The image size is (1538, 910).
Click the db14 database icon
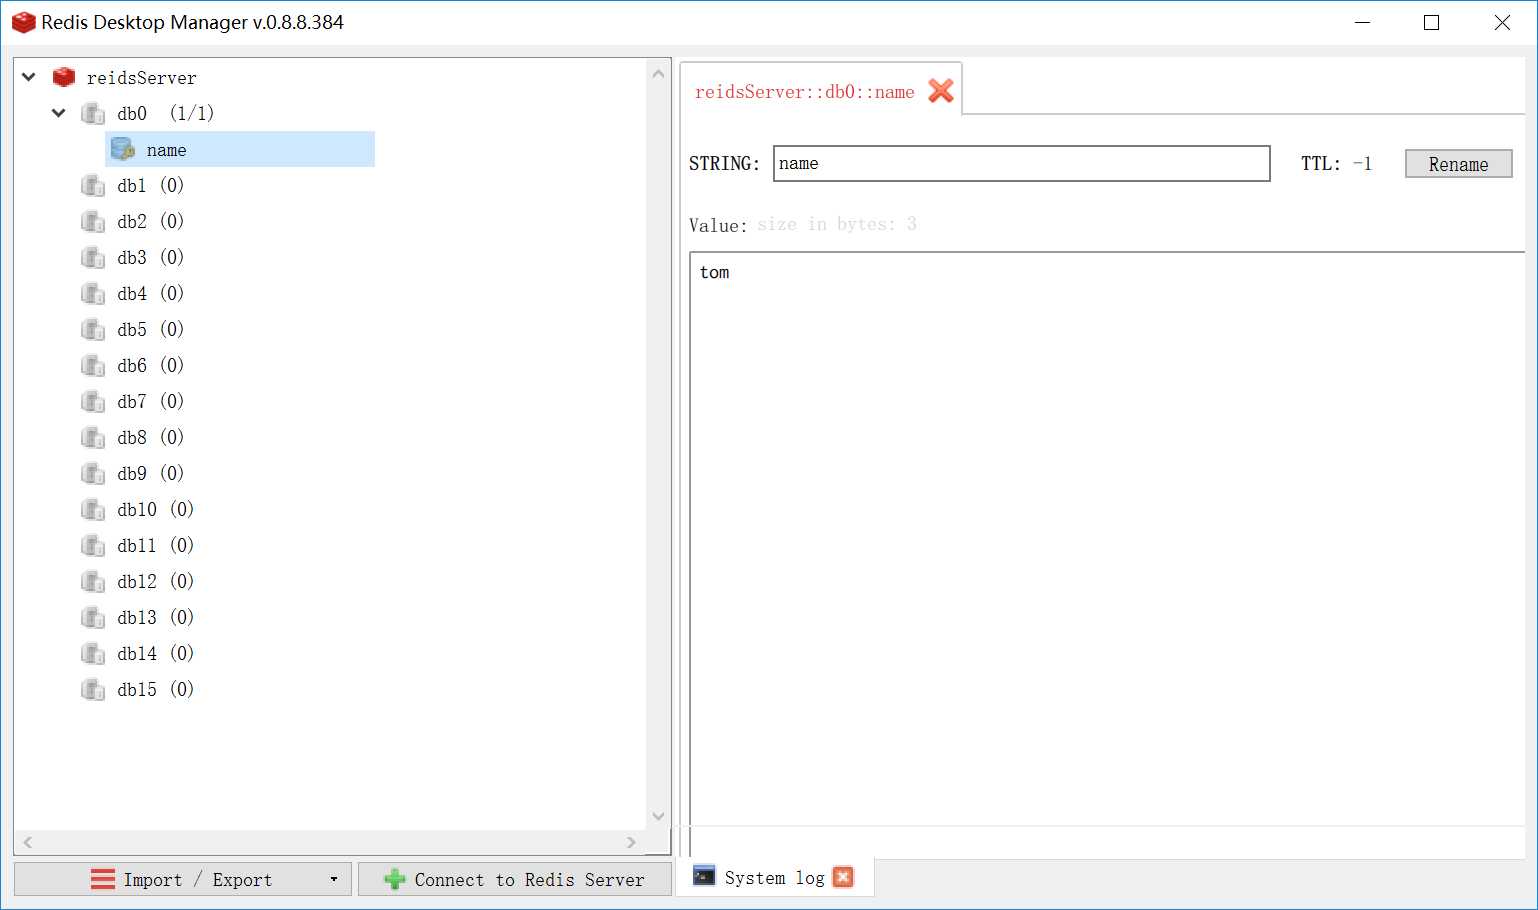[x=93, y=653]
